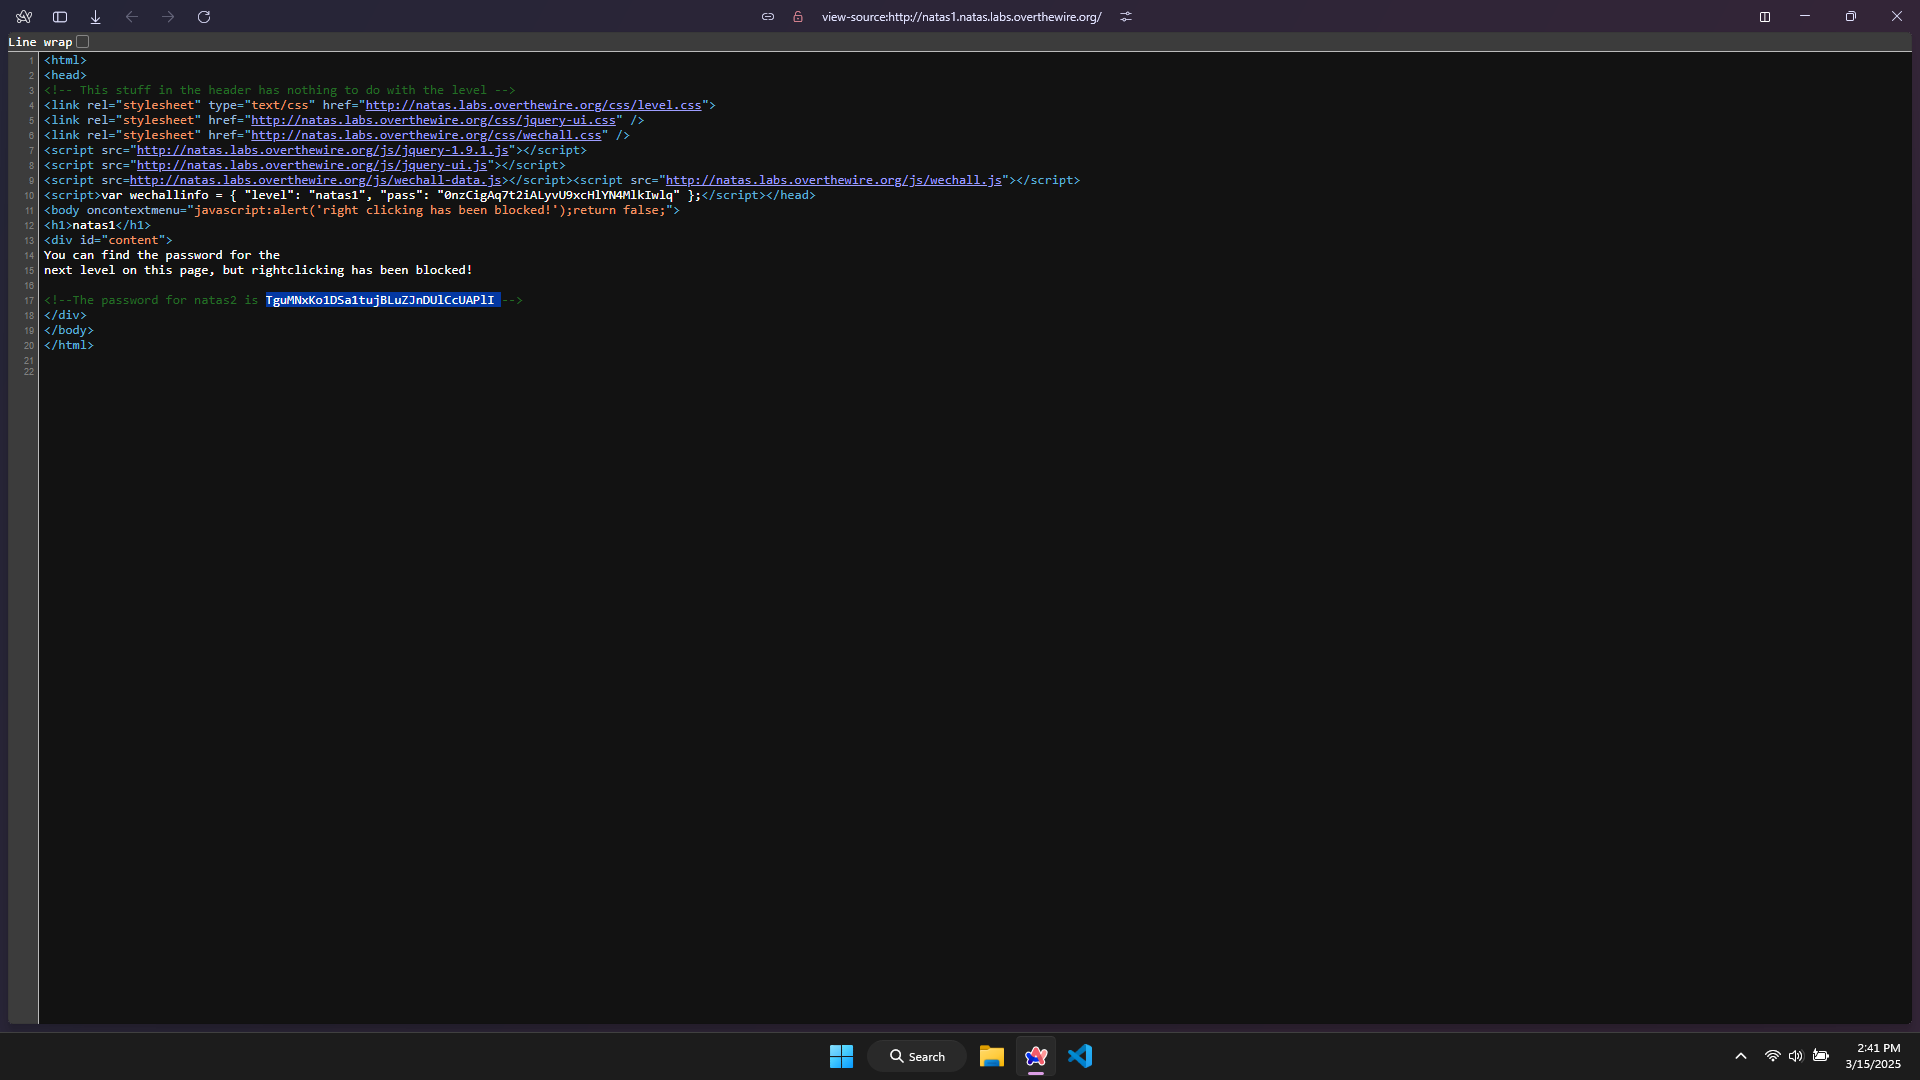Open the wechall-data.js script link
The width and height of the screenshot is (1920, 1080).
315,180
